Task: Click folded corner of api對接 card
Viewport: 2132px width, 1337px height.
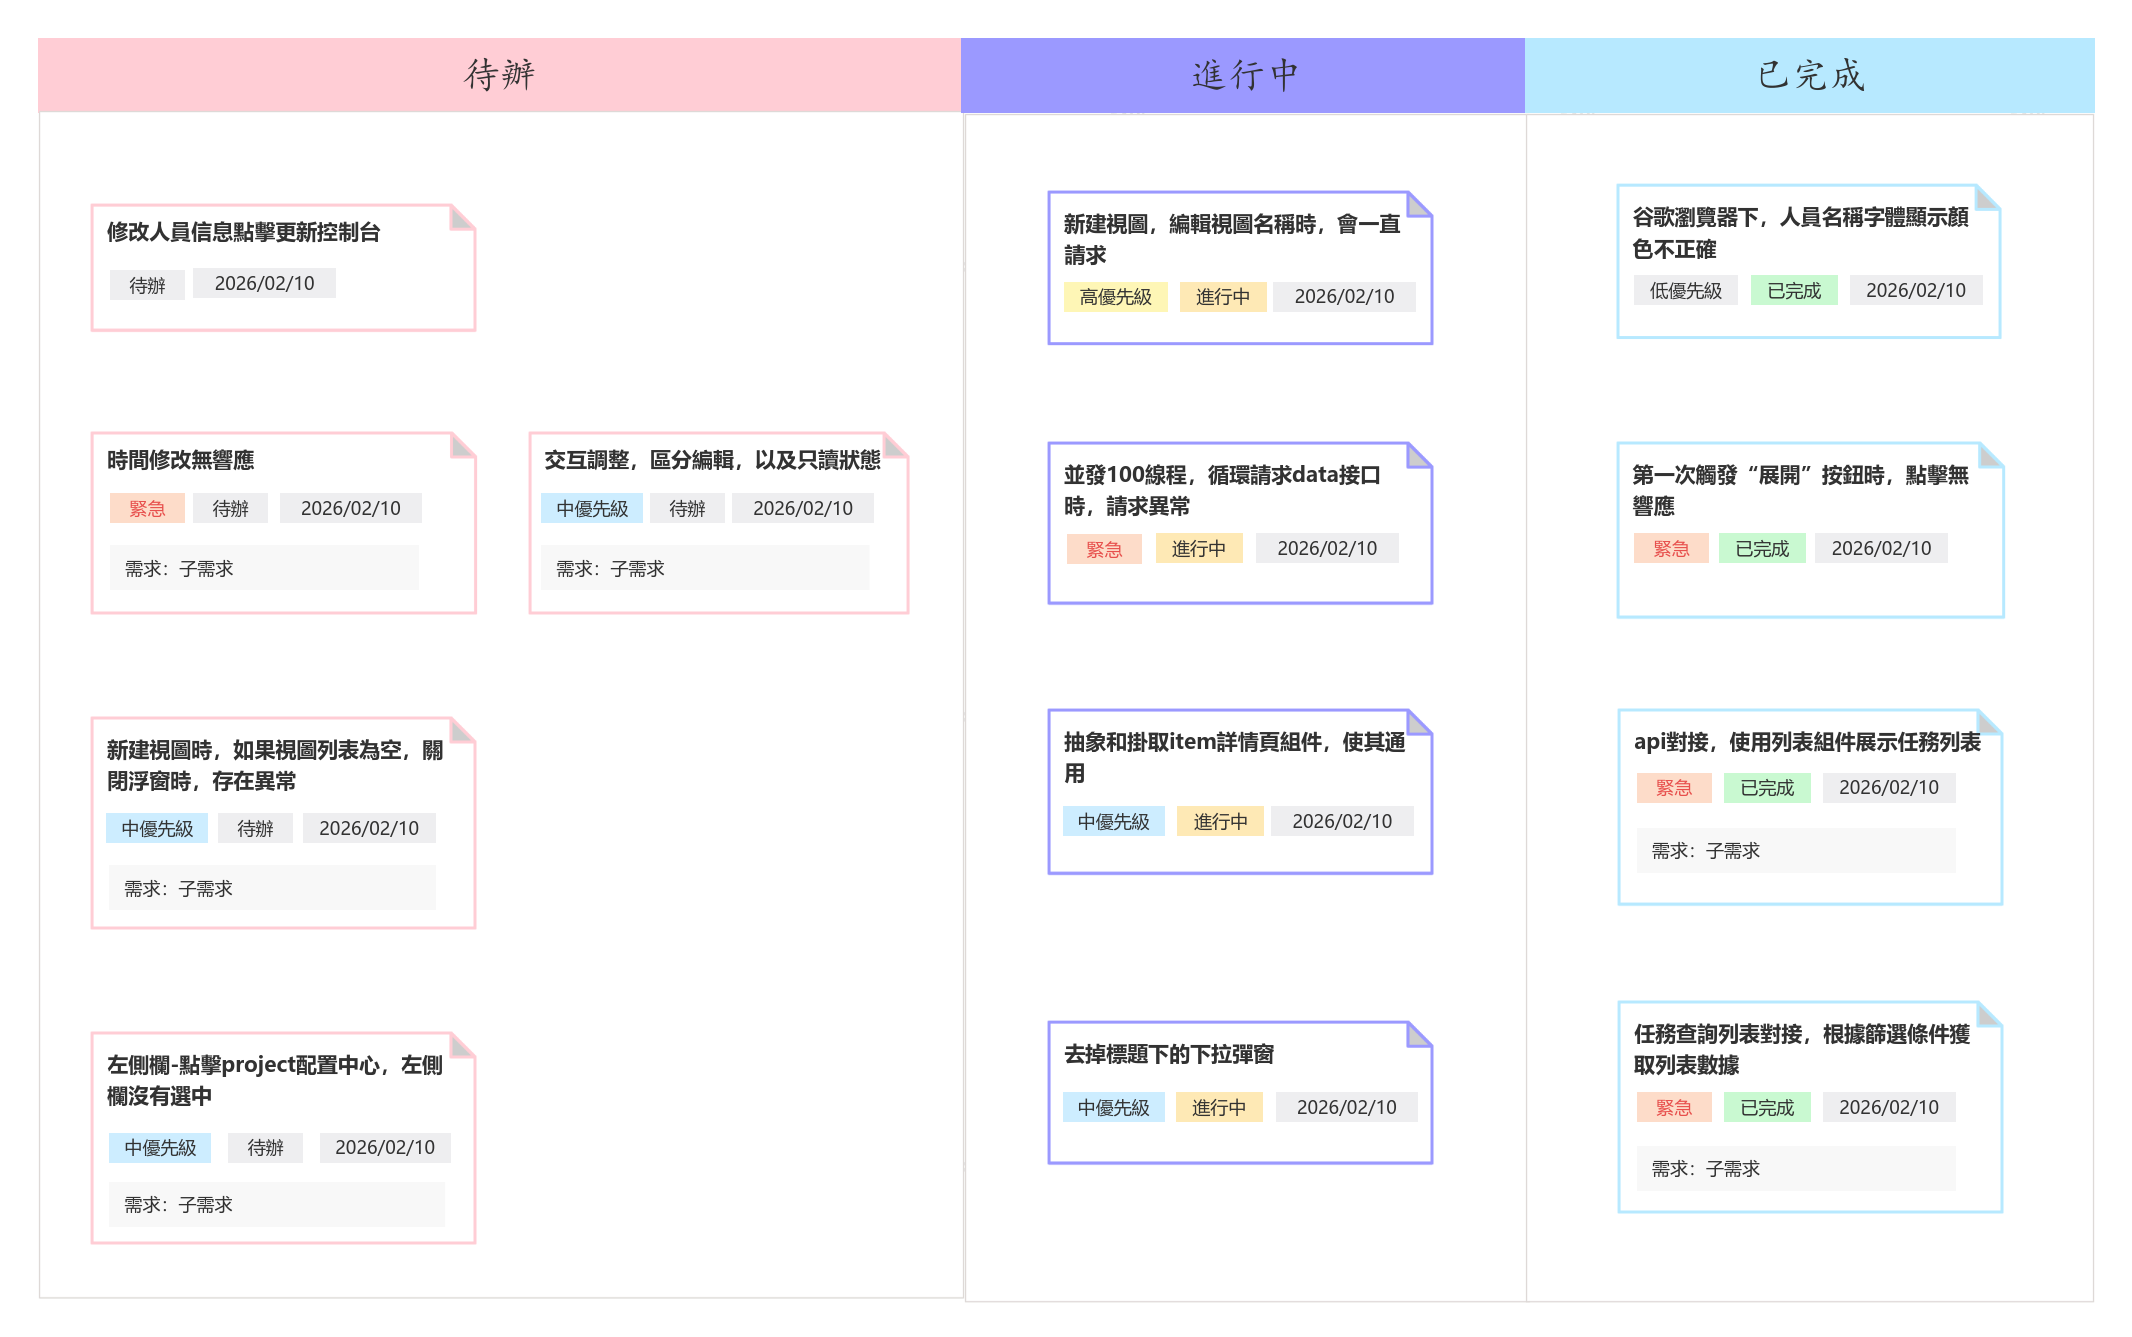Action: [1989, 722]
